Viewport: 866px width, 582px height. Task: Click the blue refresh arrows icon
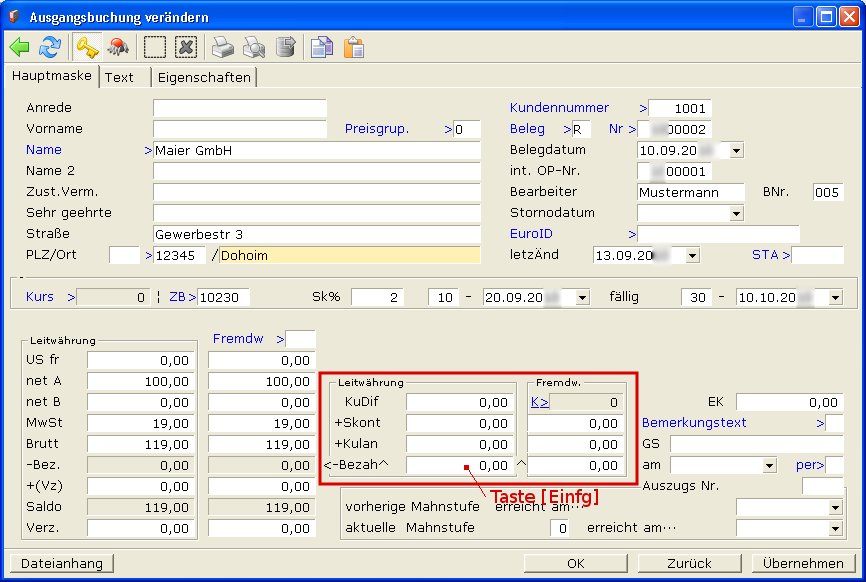point(50,47)
